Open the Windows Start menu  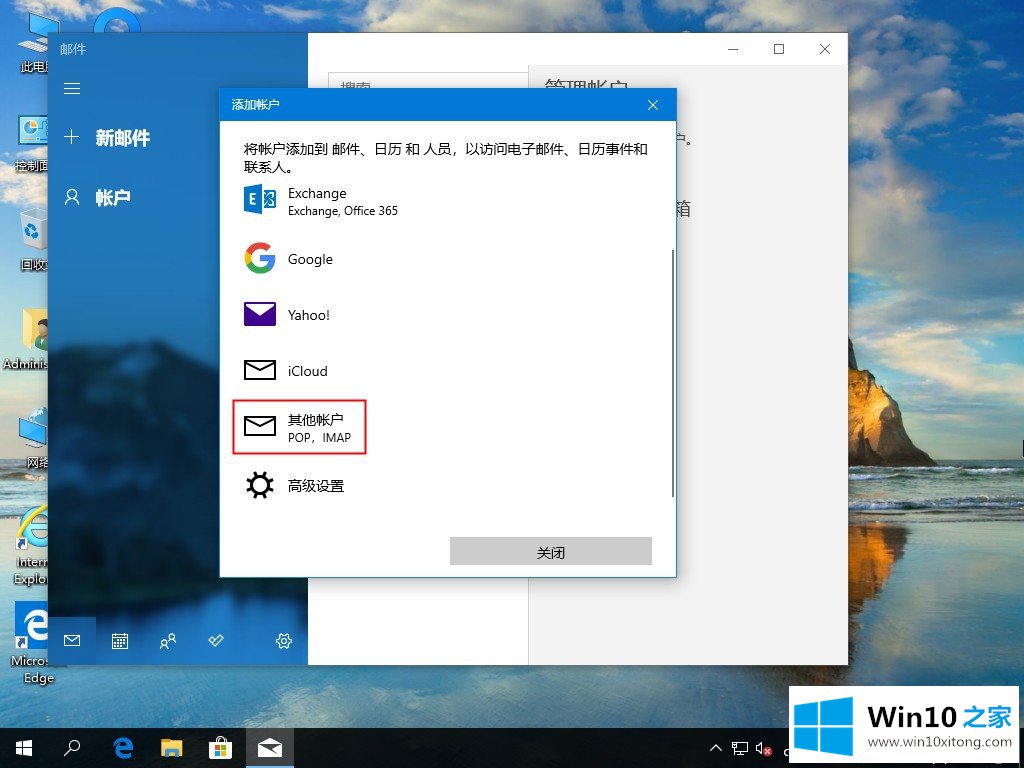coord(24,748)
